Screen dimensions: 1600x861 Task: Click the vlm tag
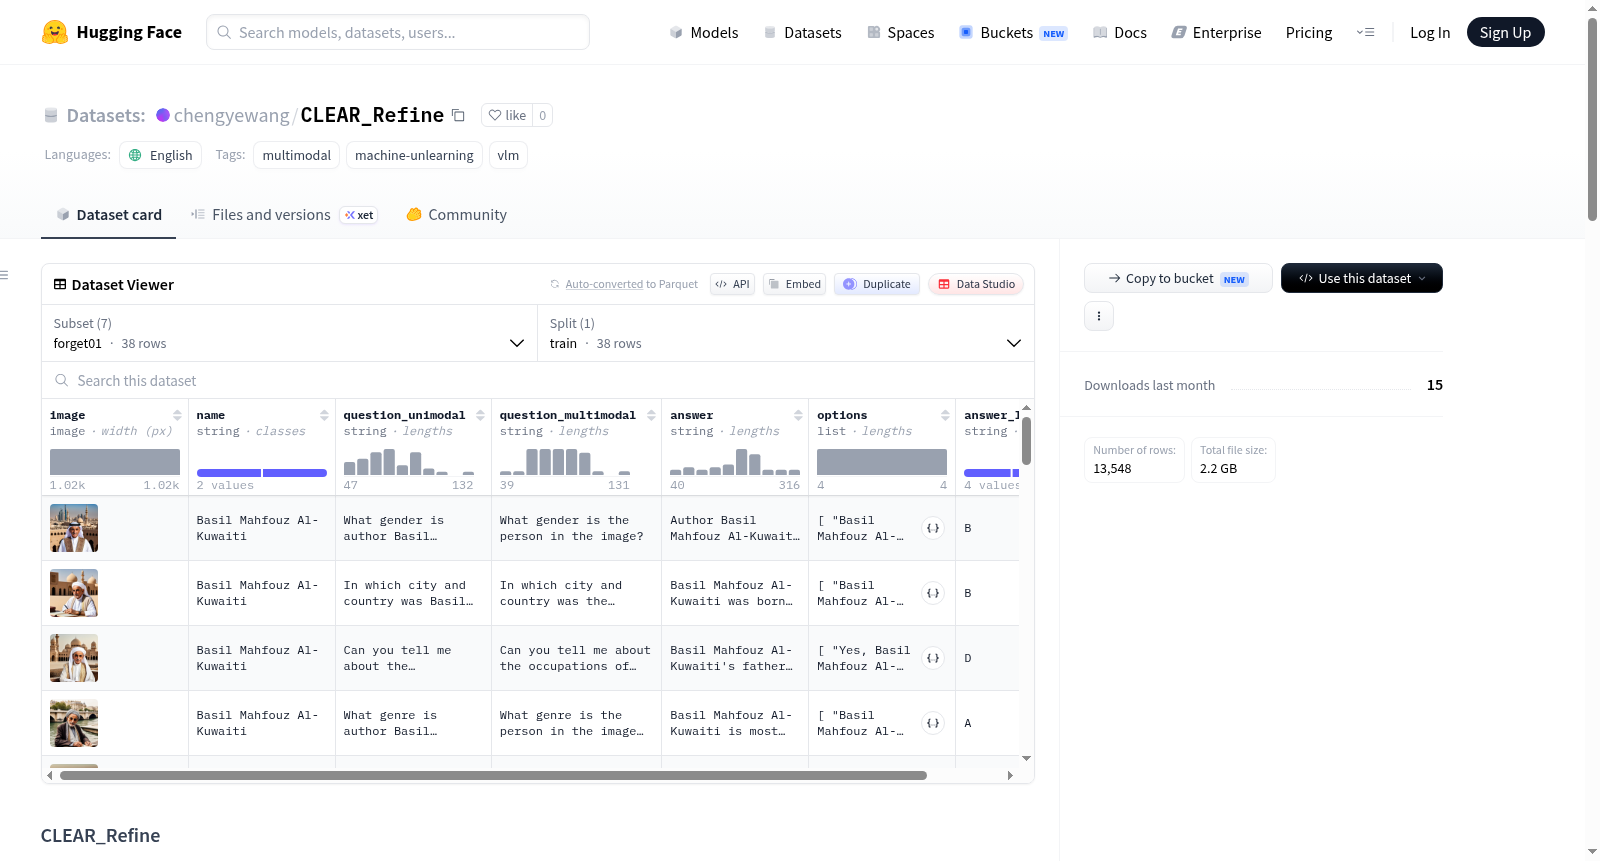(x=508, y=155)
